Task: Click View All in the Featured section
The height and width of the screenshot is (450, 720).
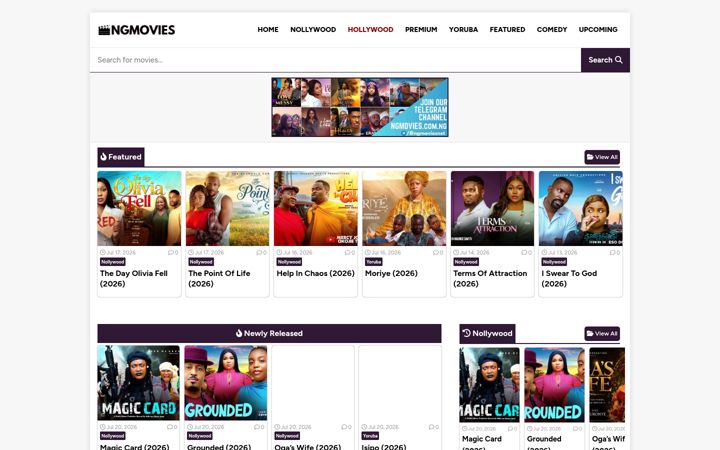Action: click(602, 157)
